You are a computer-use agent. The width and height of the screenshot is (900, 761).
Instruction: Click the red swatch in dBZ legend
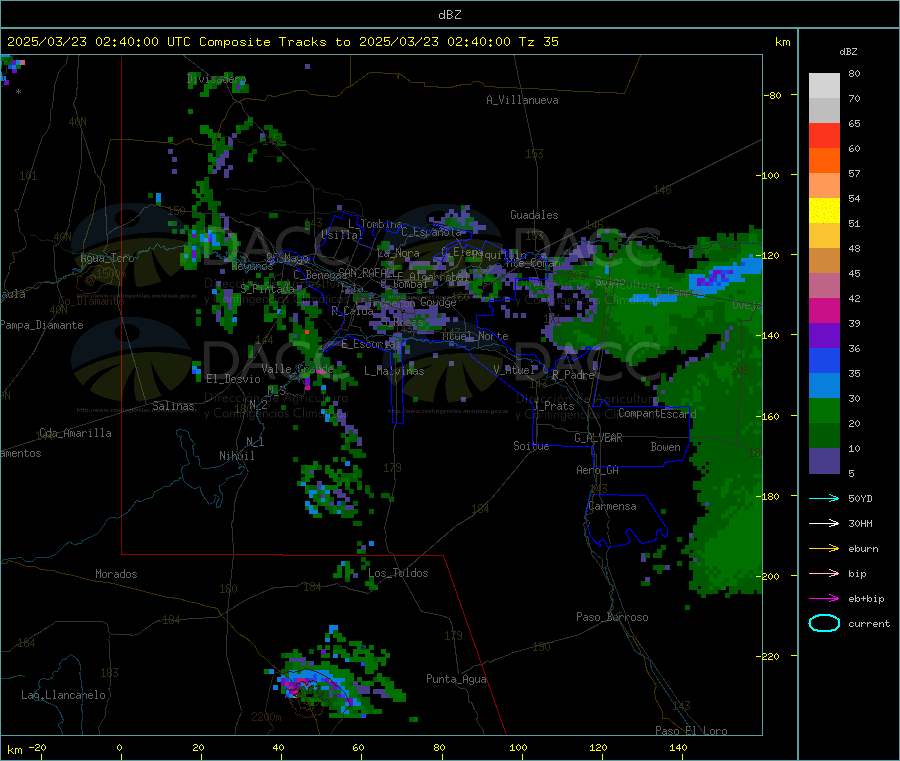click(x=824, y=135)
